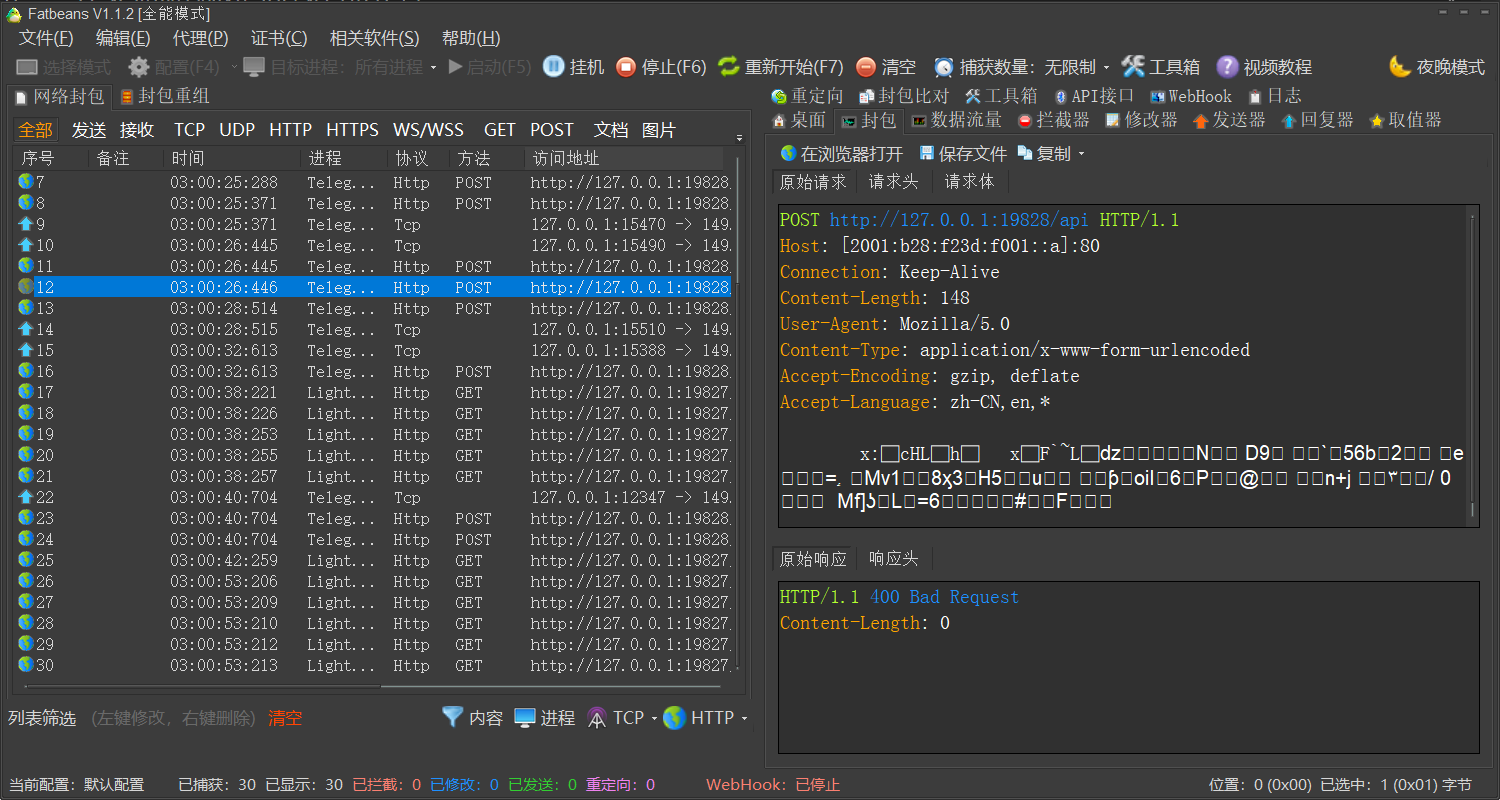1500x800 pixels.
Task: Click the 进程 filter monitor icon
Action: coord(525,717)
